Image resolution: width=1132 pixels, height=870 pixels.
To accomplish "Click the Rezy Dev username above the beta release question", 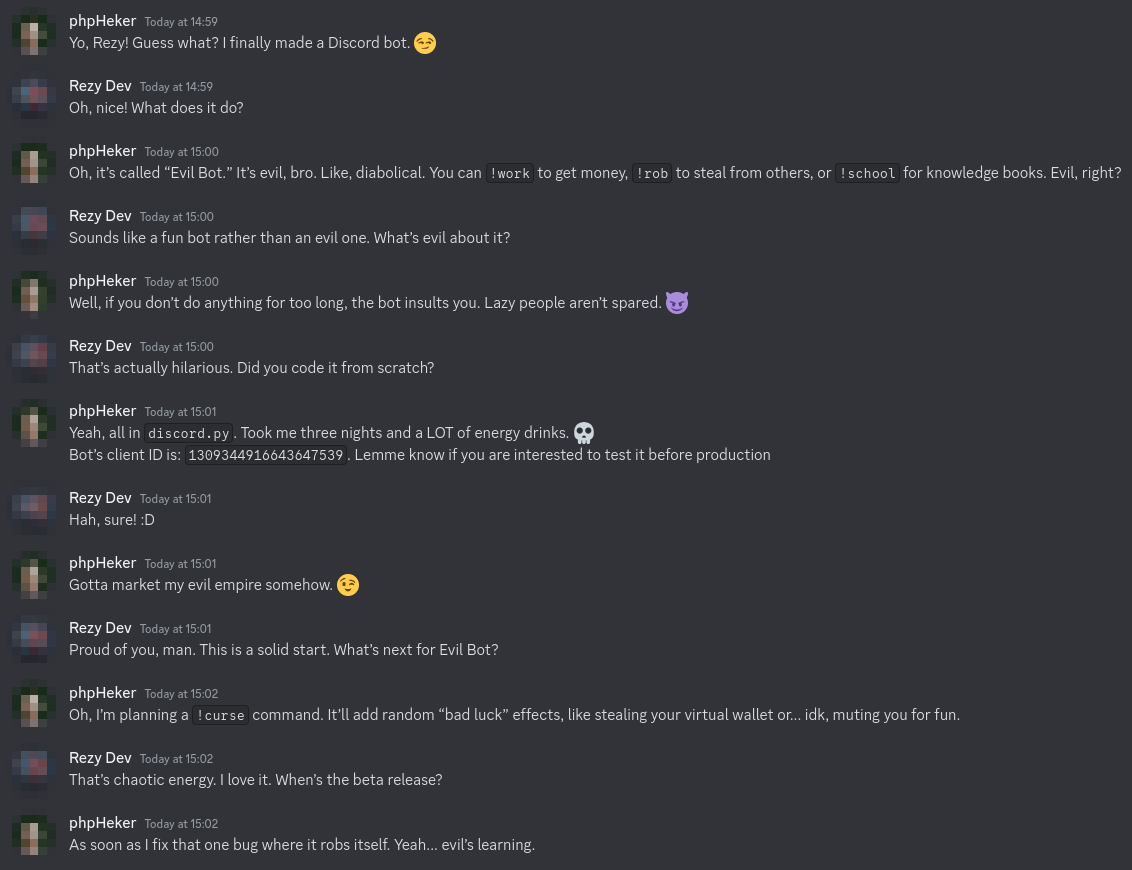I will [x=100, y=758].
